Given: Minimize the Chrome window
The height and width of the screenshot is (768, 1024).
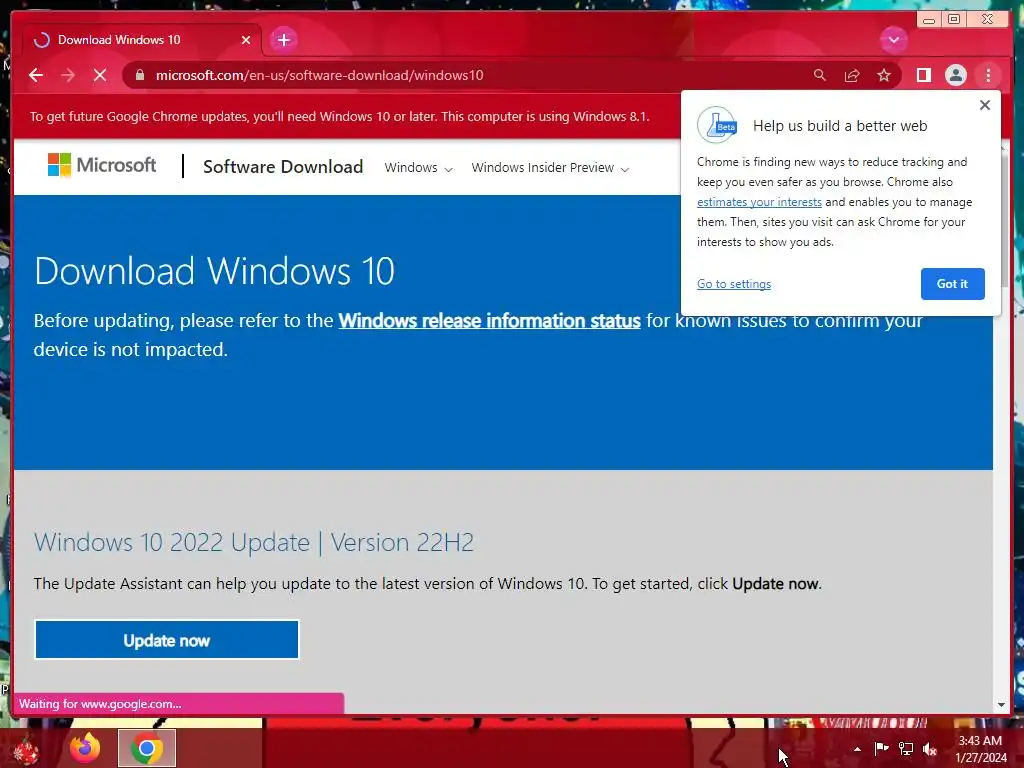Looking at the screenshot, I should (x=928, y=20).
